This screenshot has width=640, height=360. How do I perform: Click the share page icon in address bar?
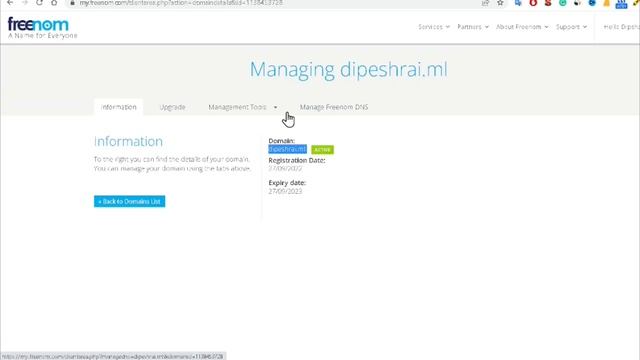coord(485,3)
